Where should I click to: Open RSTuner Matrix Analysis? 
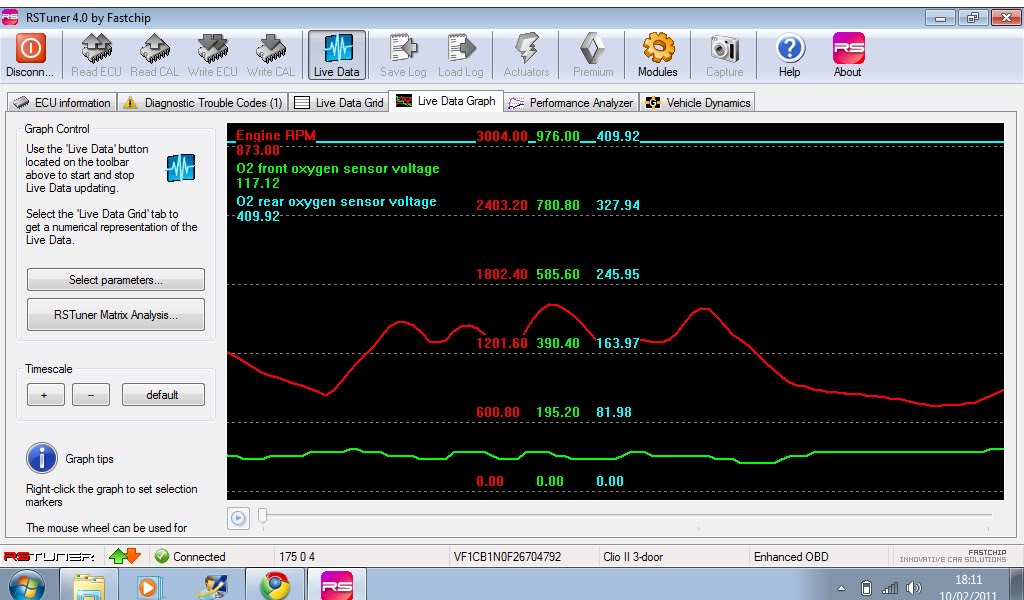click(116, 315)
